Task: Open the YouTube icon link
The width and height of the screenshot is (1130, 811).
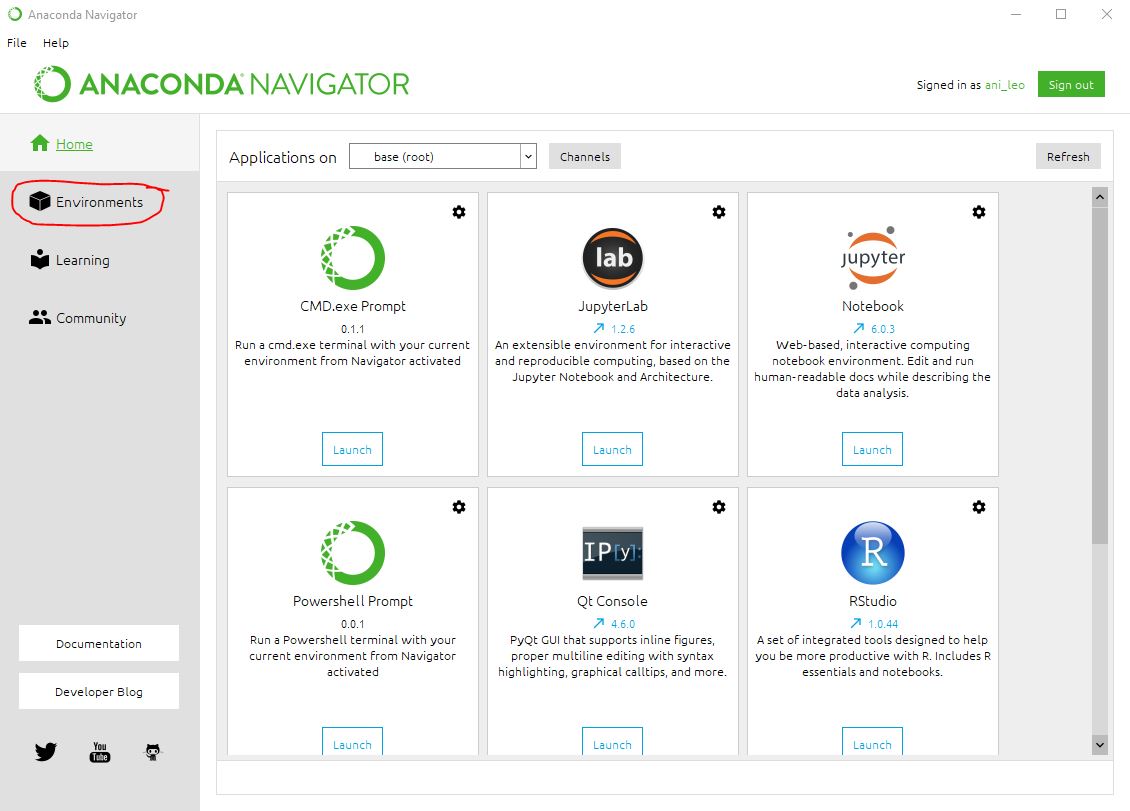Action: pos(99,752)
